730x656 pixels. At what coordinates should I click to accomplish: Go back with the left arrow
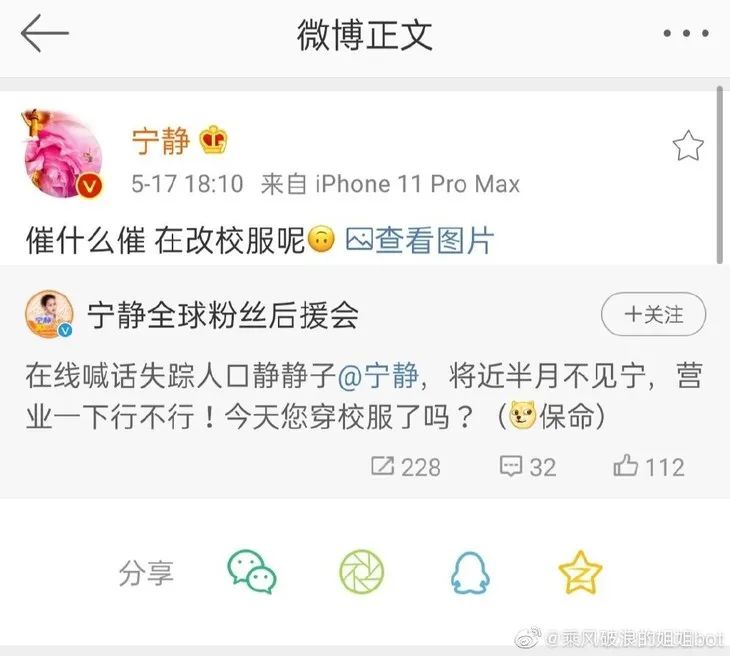(x=45, y=33)
